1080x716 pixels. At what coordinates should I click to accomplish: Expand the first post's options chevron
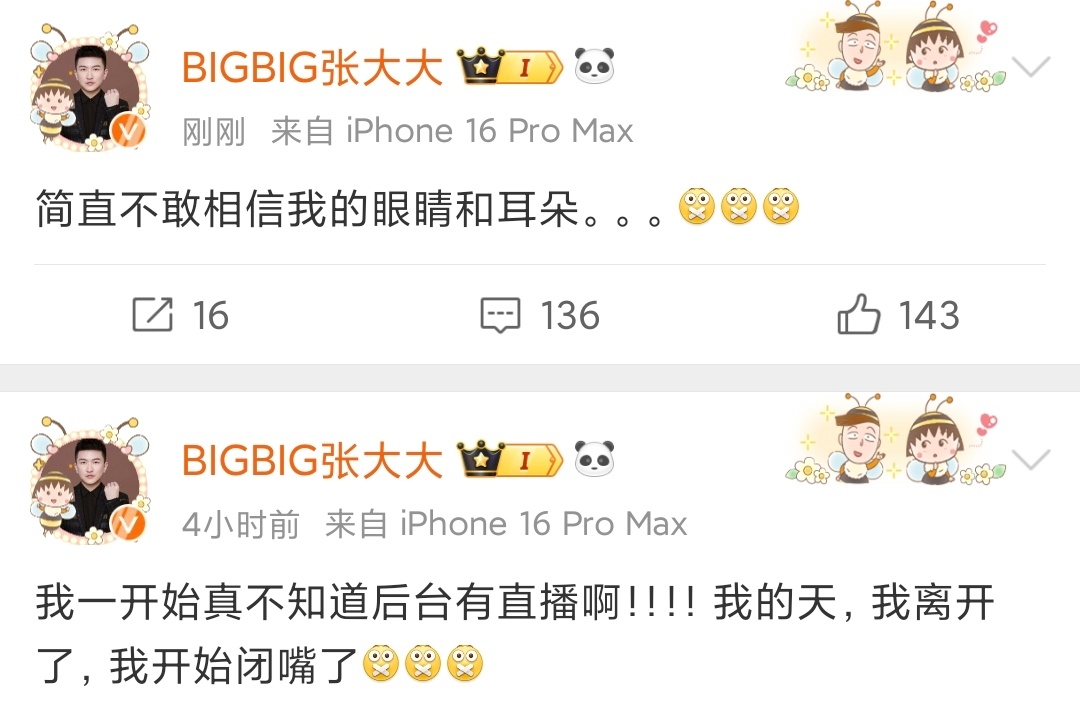1031,67
